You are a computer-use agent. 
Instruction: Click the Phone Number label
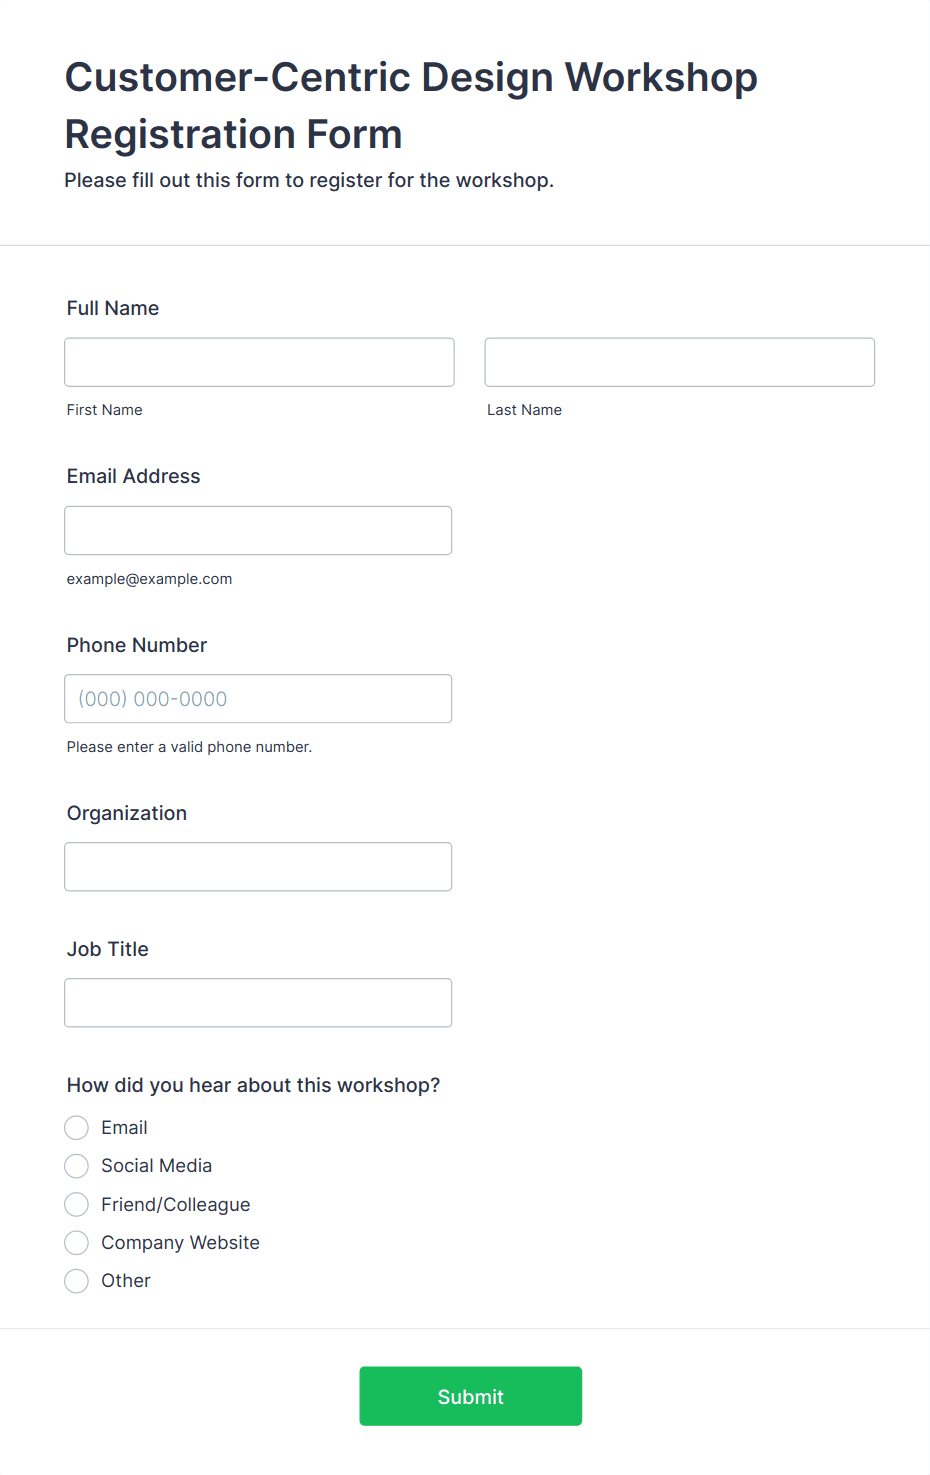pos(137,645)
